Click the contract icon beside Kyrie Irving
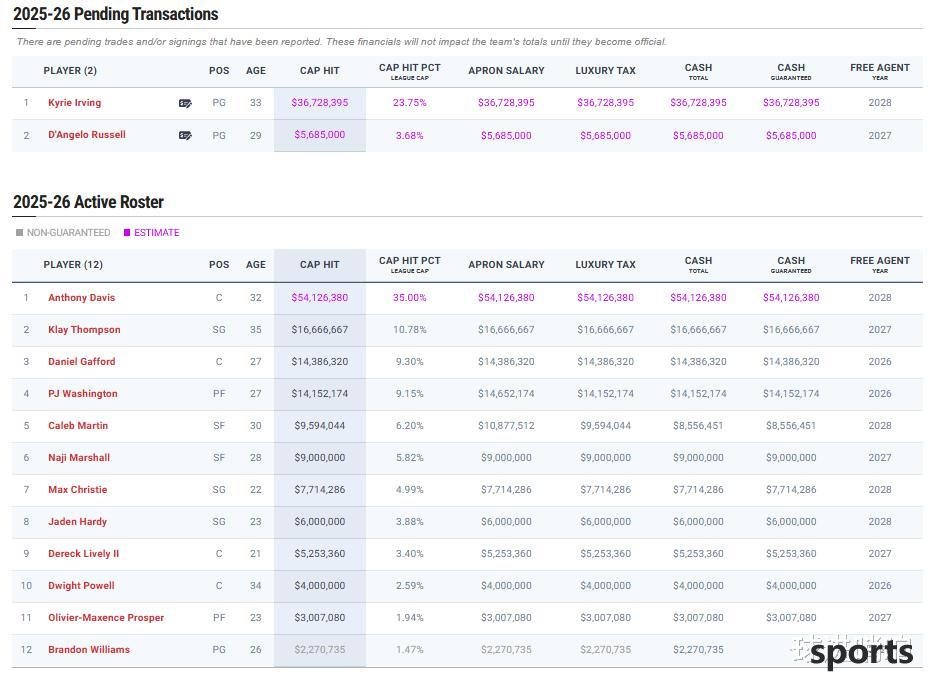 [185, 103]
